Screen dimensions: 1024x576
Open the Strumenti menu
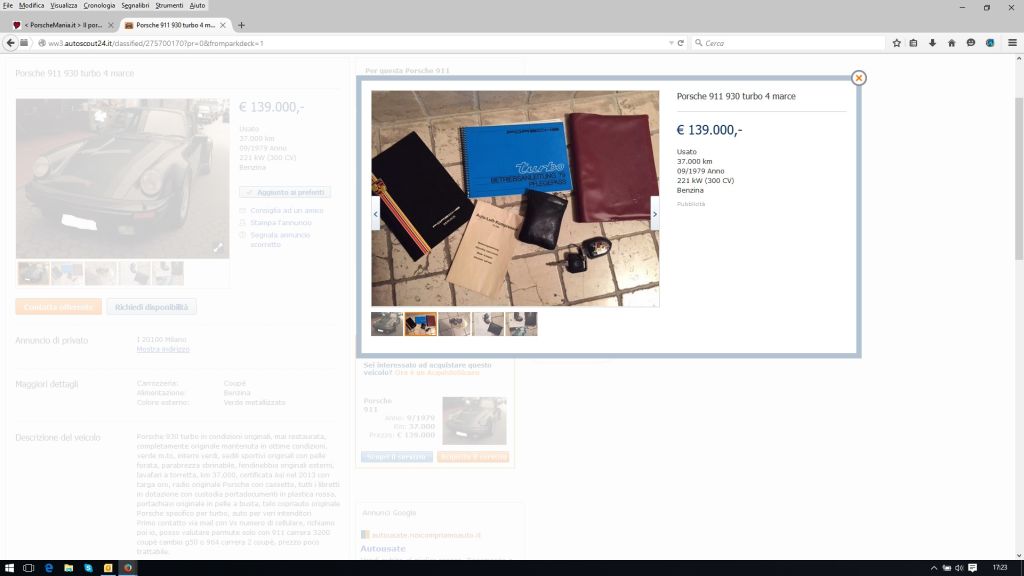pos(169,5)
